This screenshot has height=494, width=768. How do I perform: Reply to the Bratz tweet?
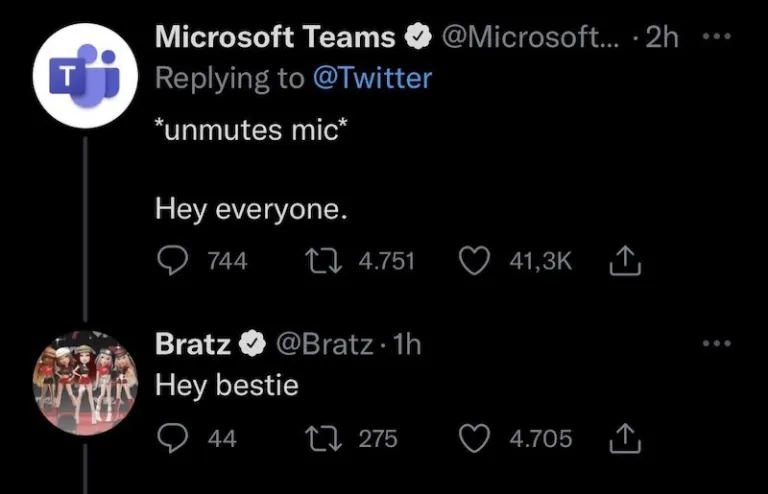point(174,438)
